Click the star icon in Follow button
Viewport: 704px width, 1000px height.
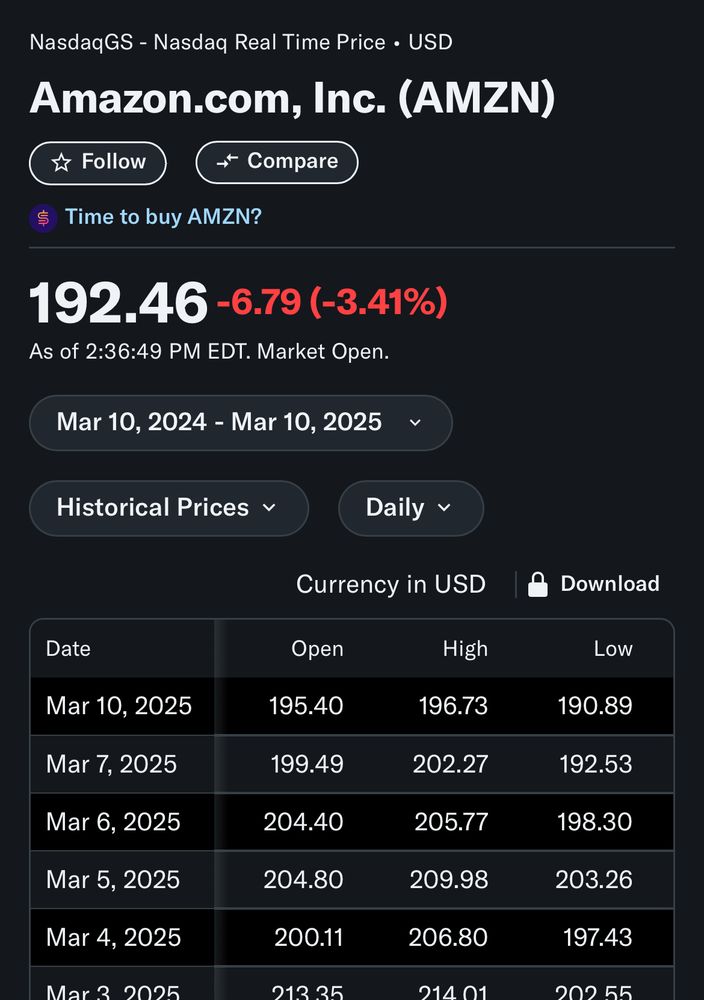[x=61, y=162]
